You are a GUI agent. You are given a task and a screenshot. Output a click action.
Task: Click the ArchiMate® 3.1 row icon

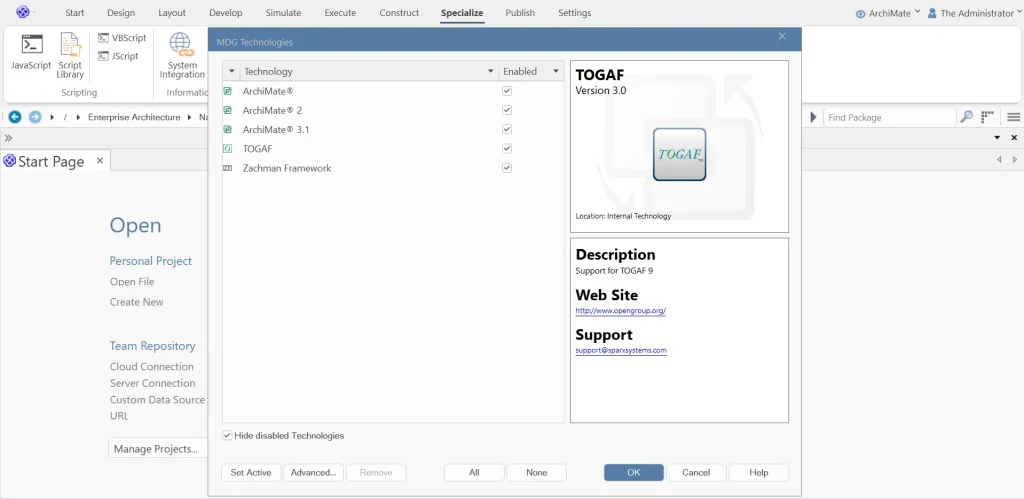point(228,129)
